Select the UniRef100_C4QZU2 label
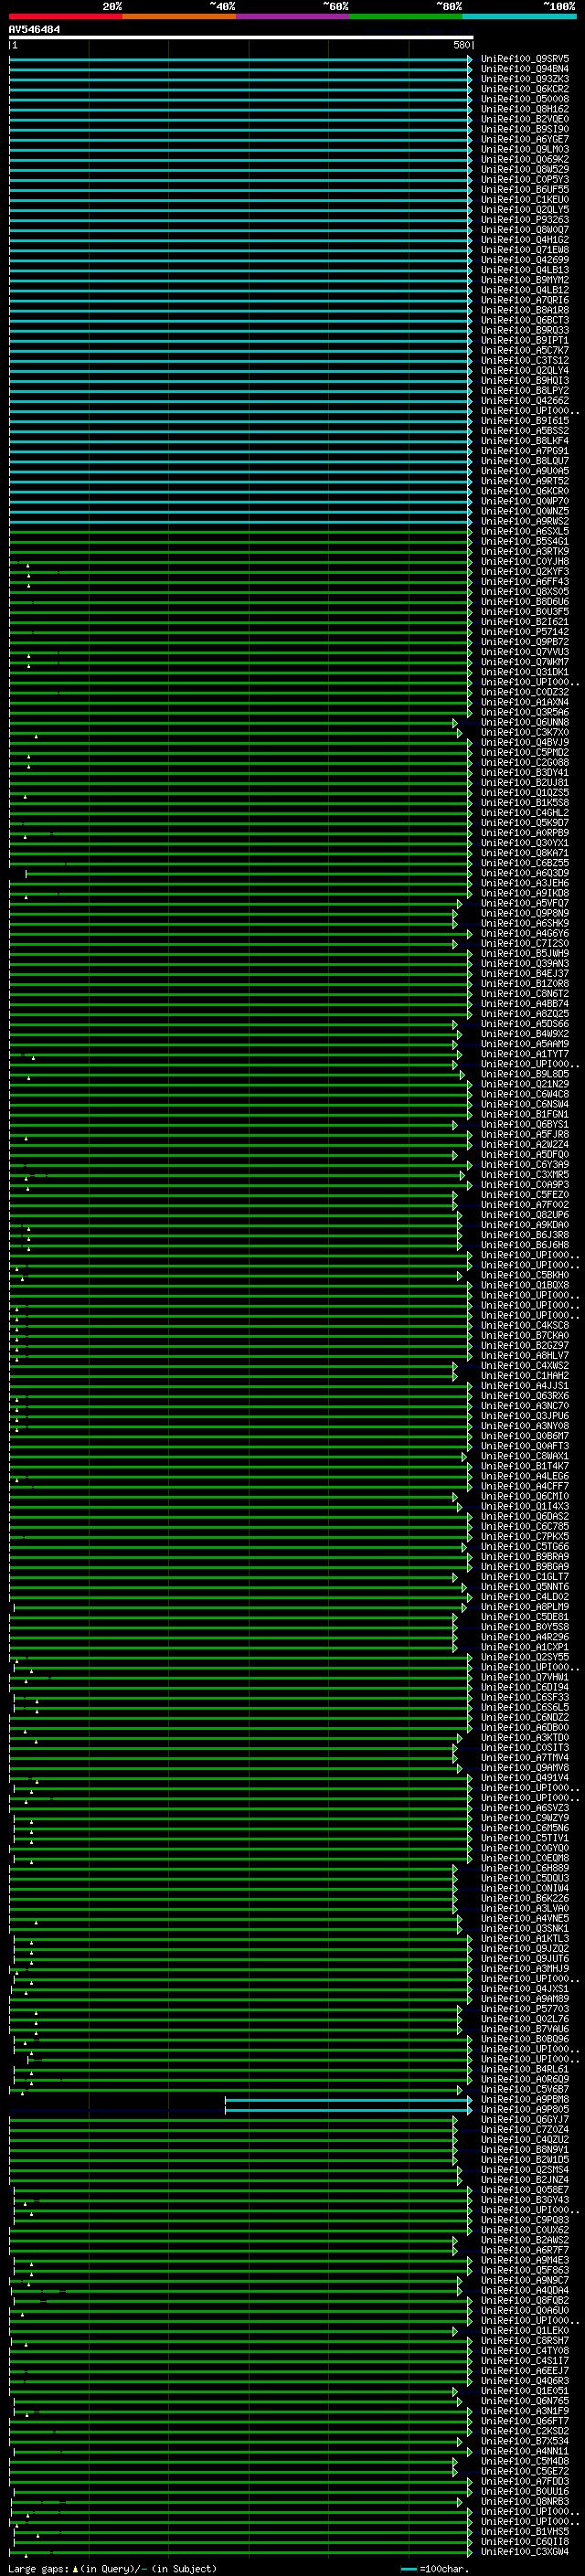 [x=525, y=2139]
